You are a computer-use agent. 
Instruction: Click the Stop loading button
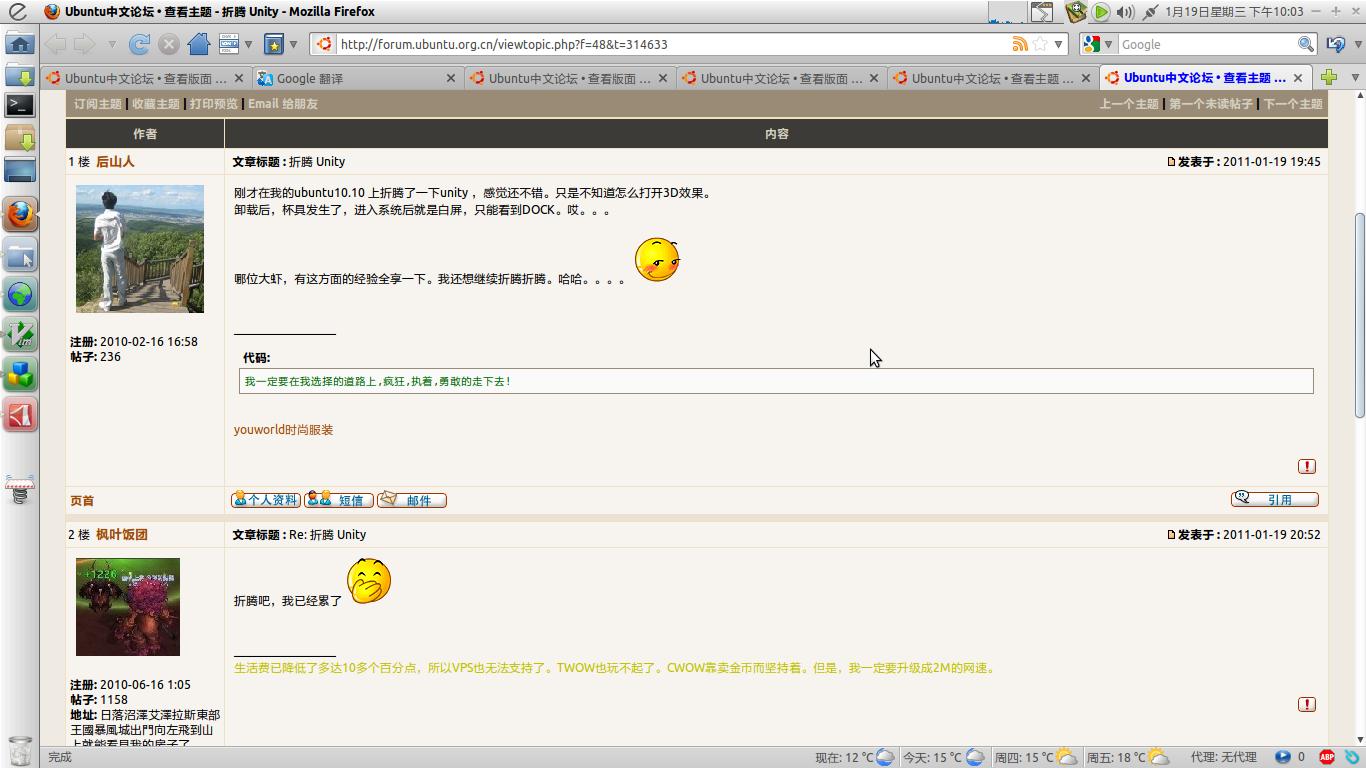169,44
